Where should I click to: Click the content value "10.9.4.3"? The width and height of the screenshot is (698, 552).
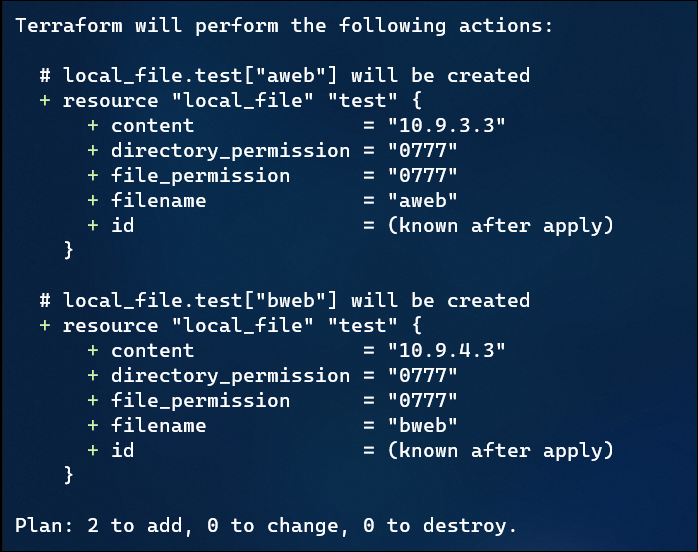[447, 351]
